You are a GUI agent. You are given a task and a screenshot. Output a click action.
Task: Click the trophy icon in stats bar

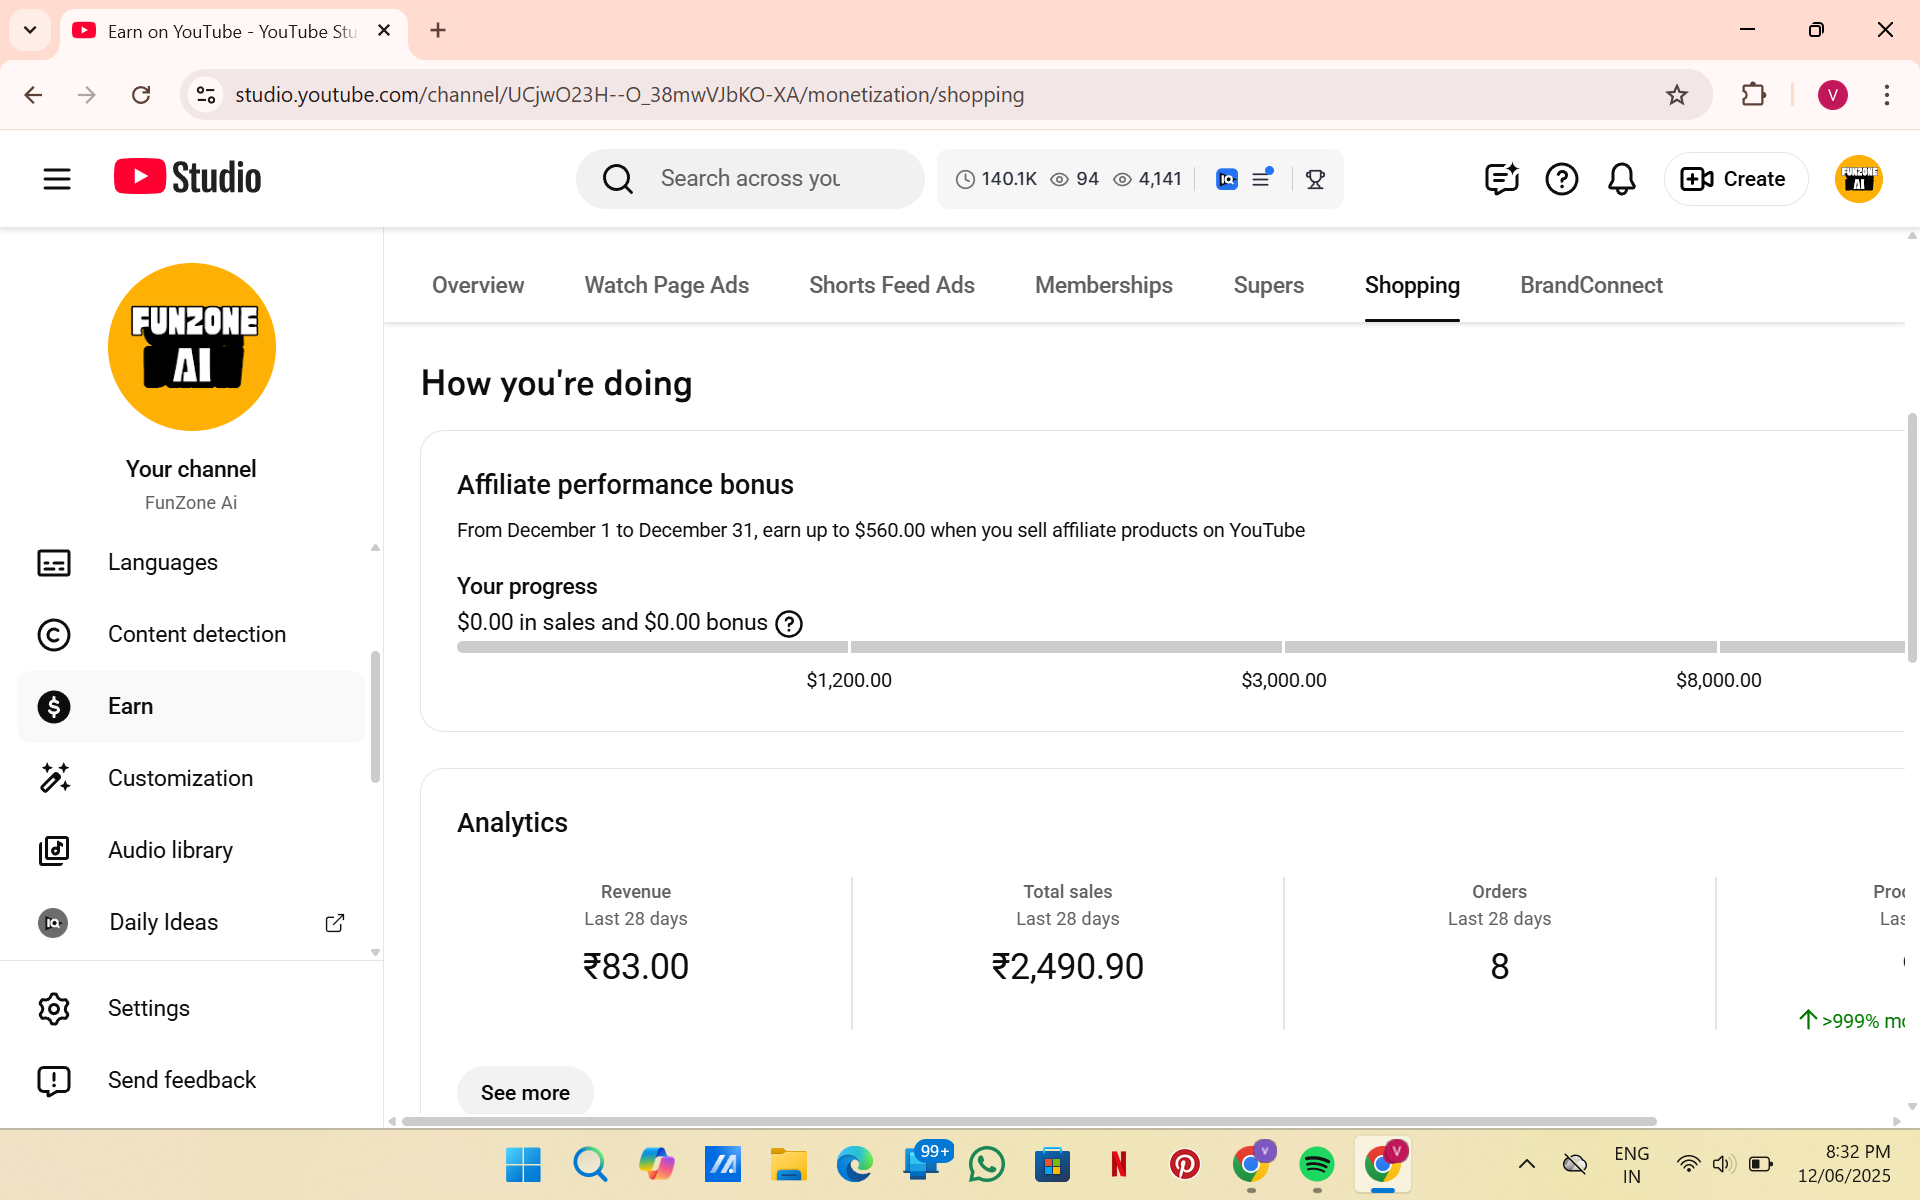1315,179
